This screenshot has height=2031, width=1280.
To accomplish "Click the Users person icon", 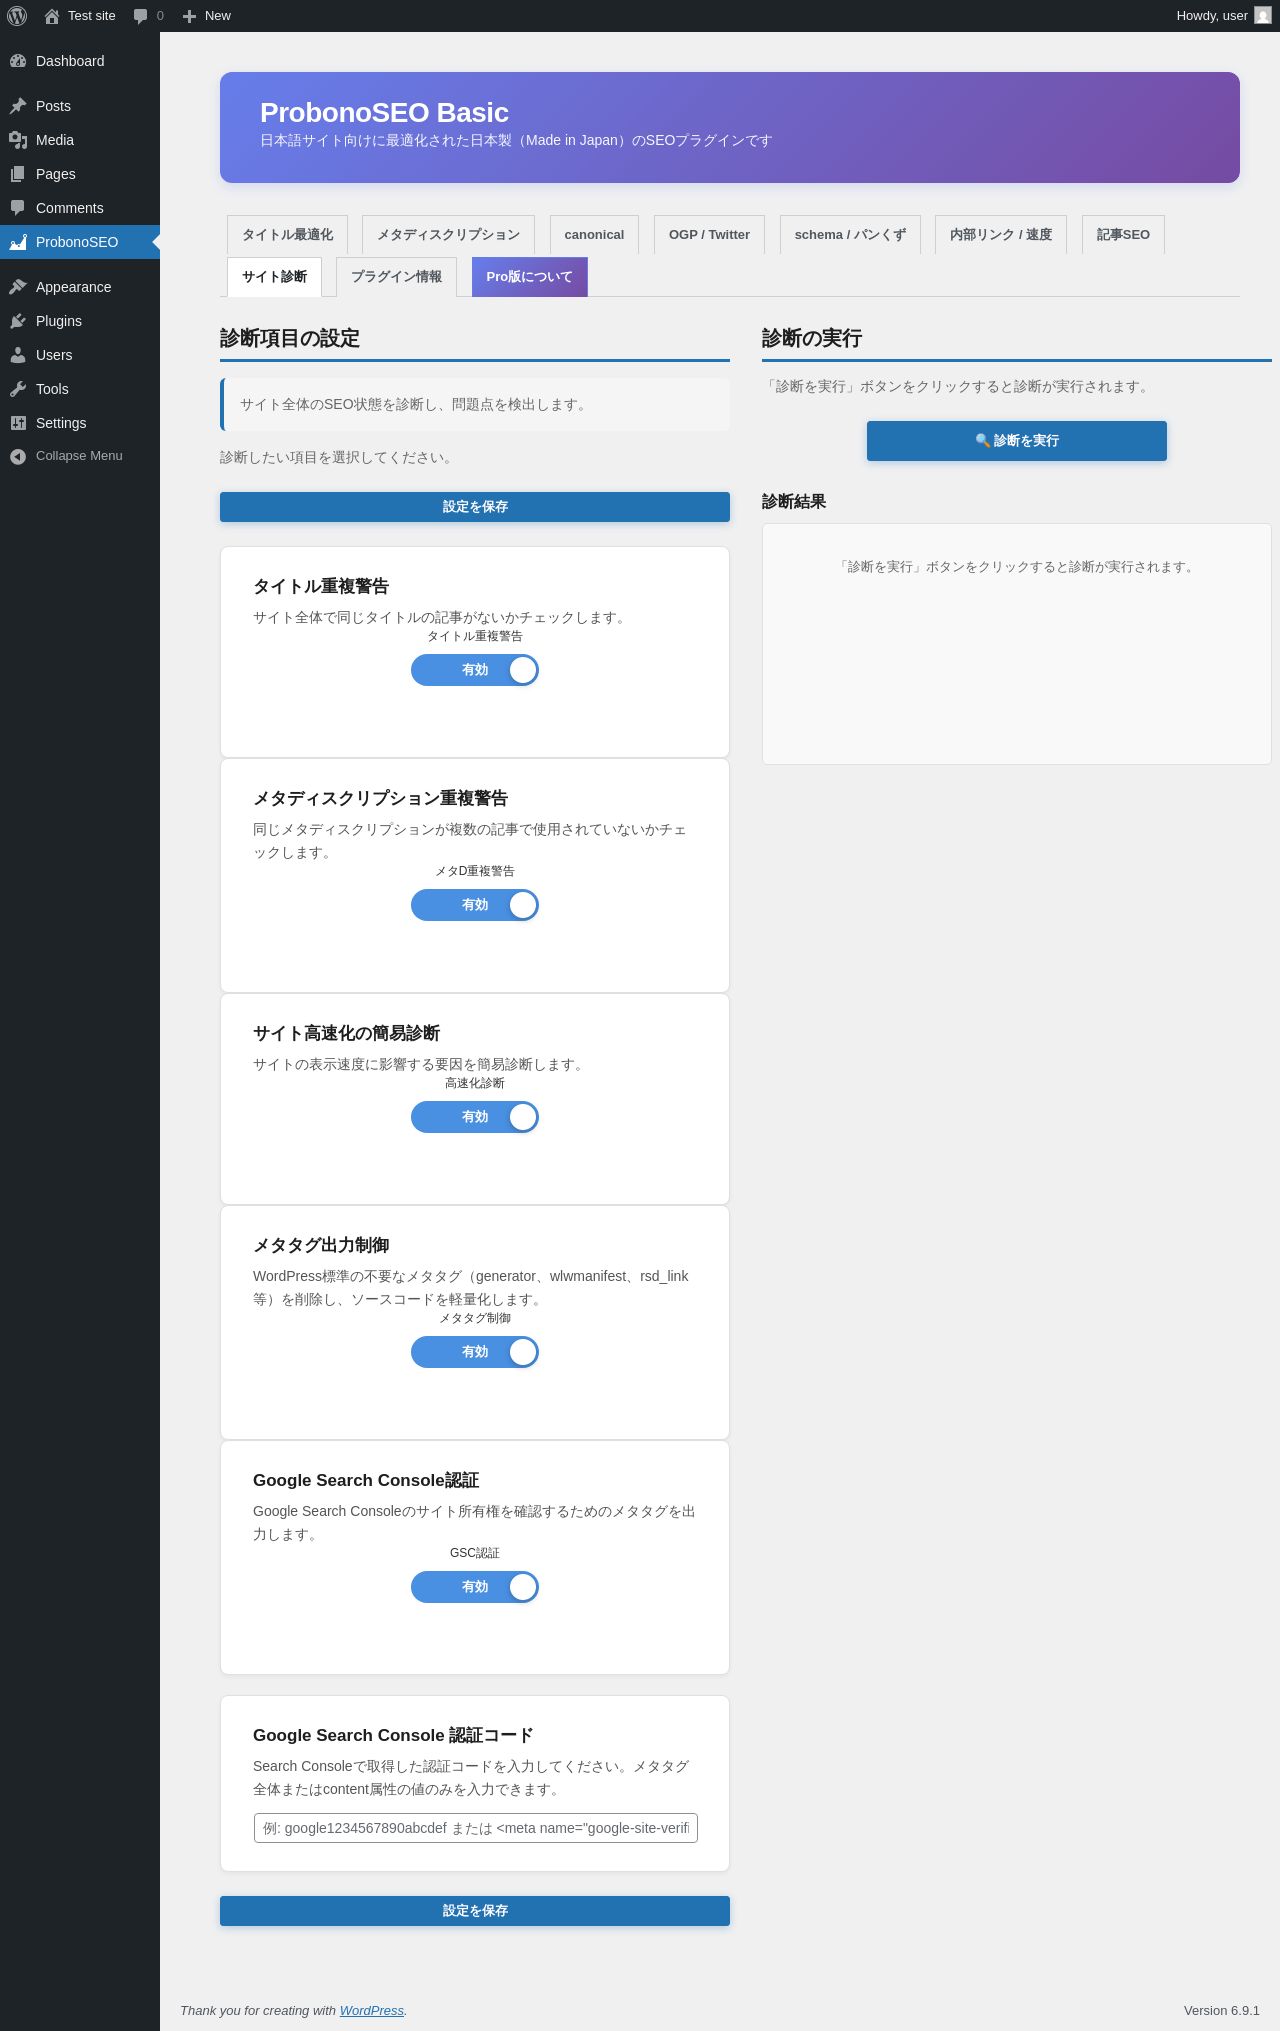I will click(18, 355).
